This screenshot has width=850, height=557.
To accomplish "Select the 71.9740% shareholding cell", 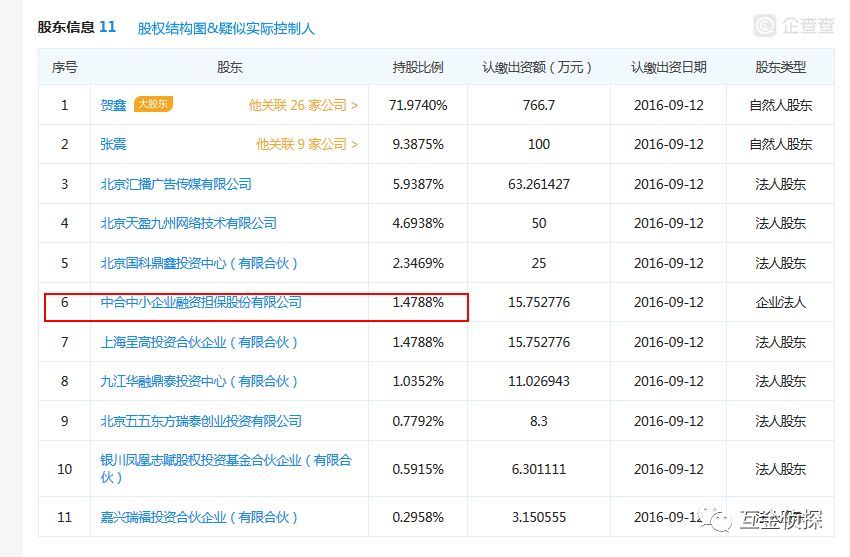I will (418, 105).
